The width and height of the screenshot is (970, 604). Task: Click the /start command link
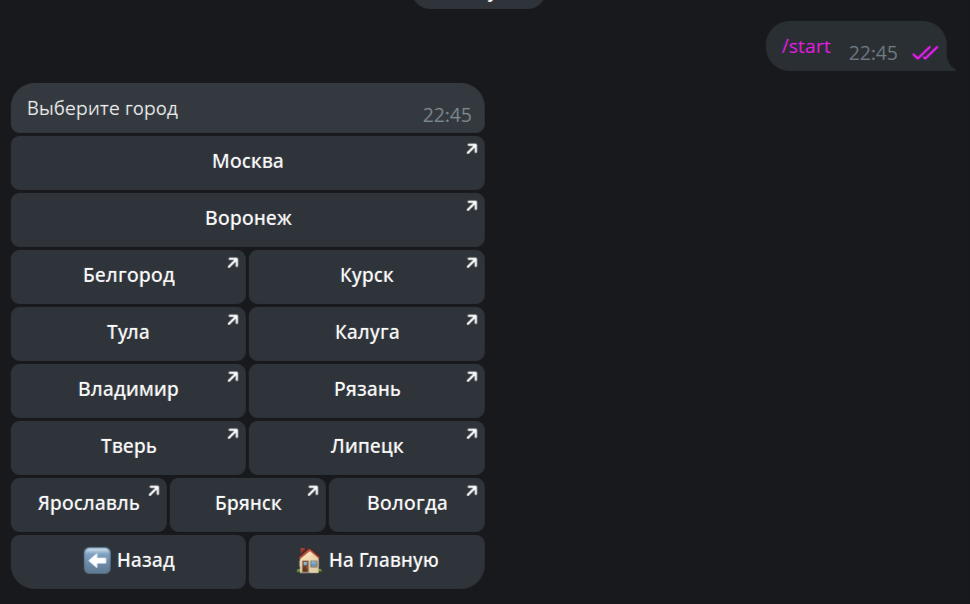806,47
